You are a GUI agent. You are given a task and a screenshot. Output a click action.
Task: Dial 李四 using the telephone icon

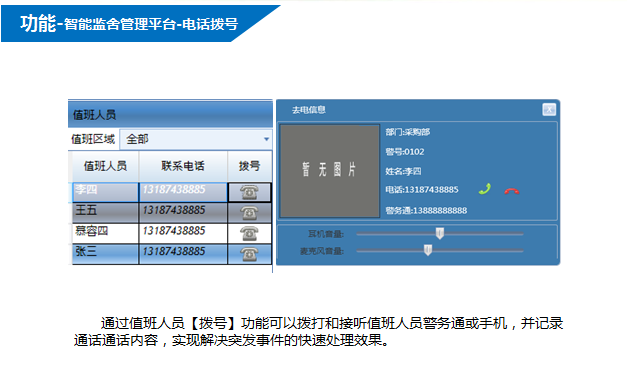click(249, 192)
